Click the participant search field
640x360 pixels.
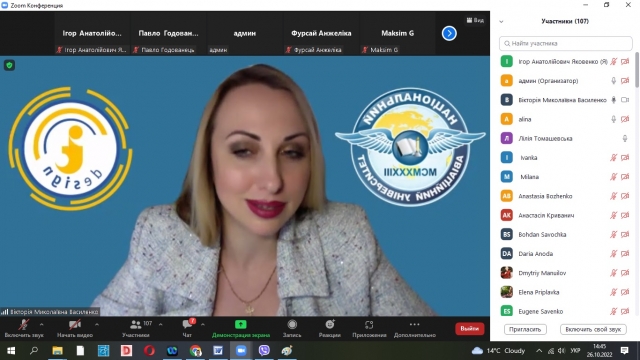[566, 43]
